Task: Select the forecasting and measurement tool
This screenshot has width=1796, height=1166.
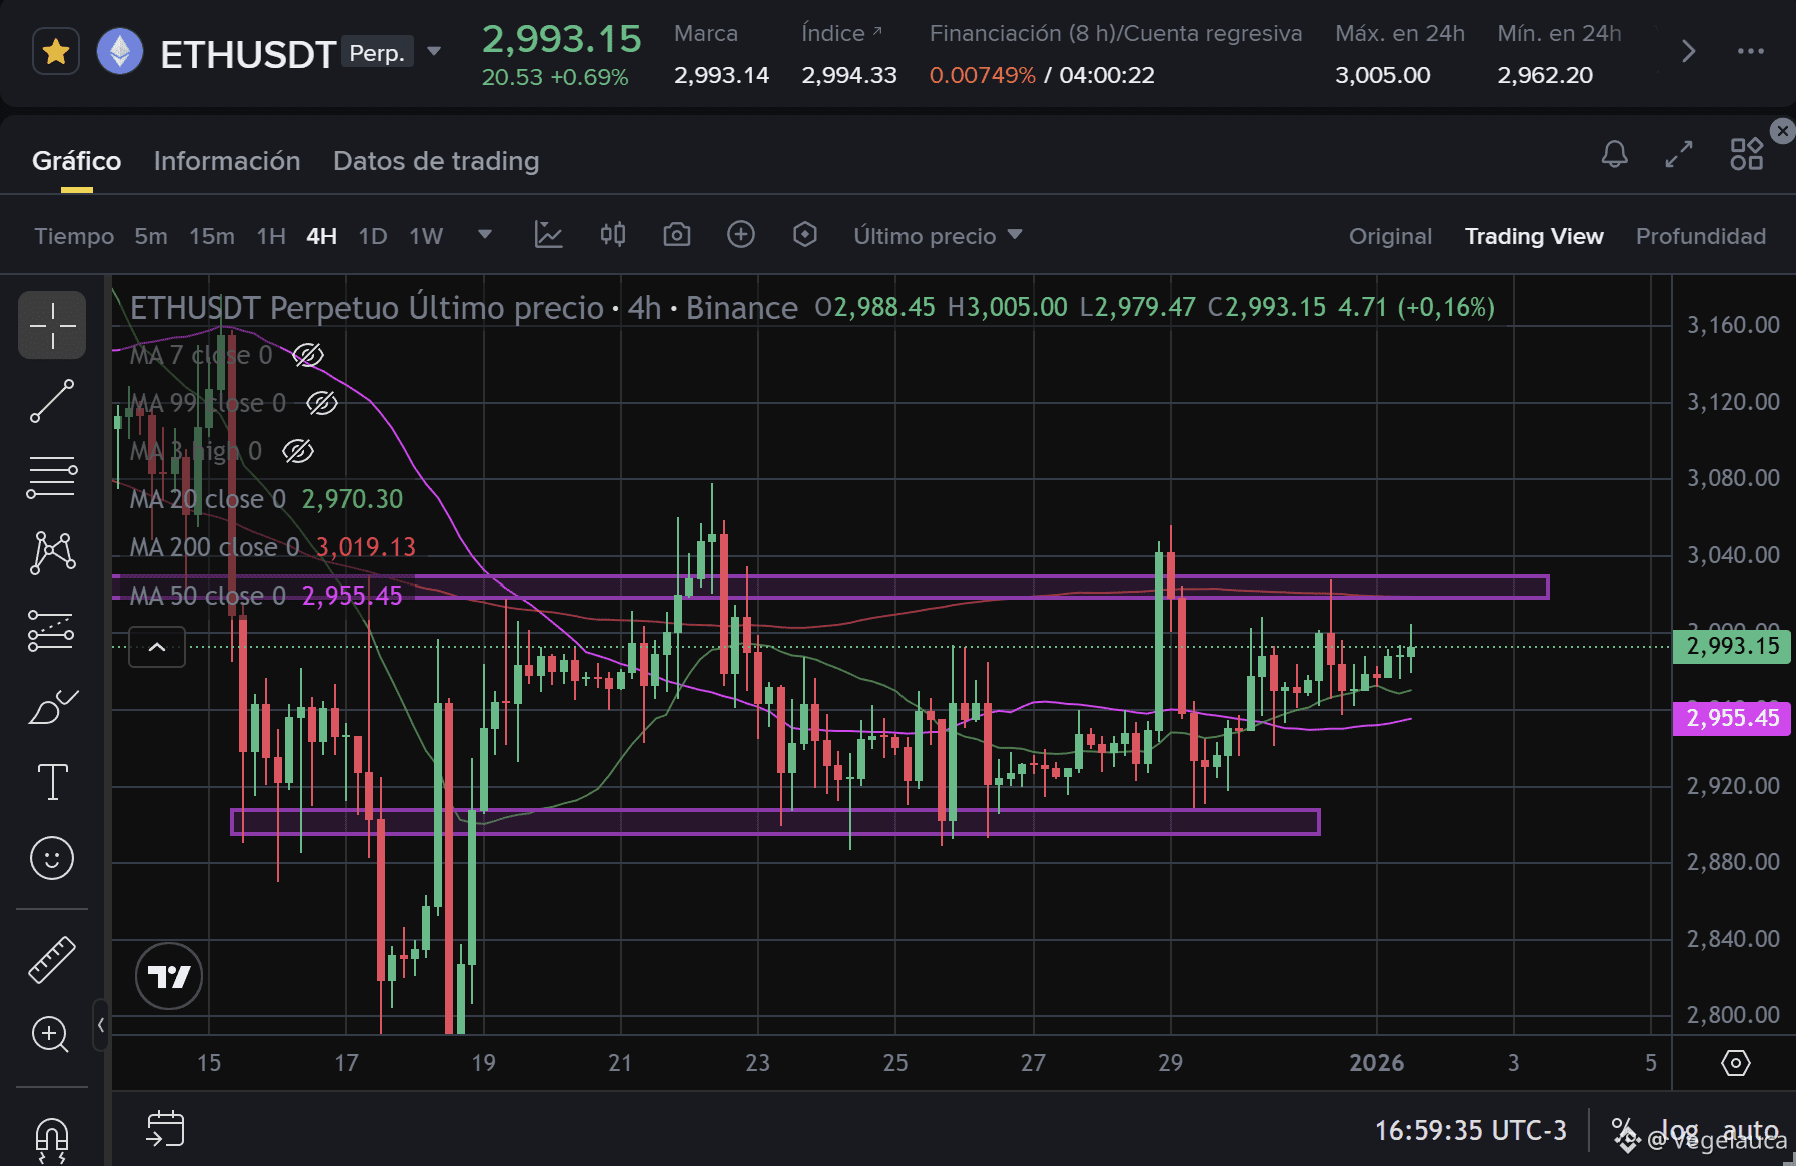Action: (x=52, y=630)
